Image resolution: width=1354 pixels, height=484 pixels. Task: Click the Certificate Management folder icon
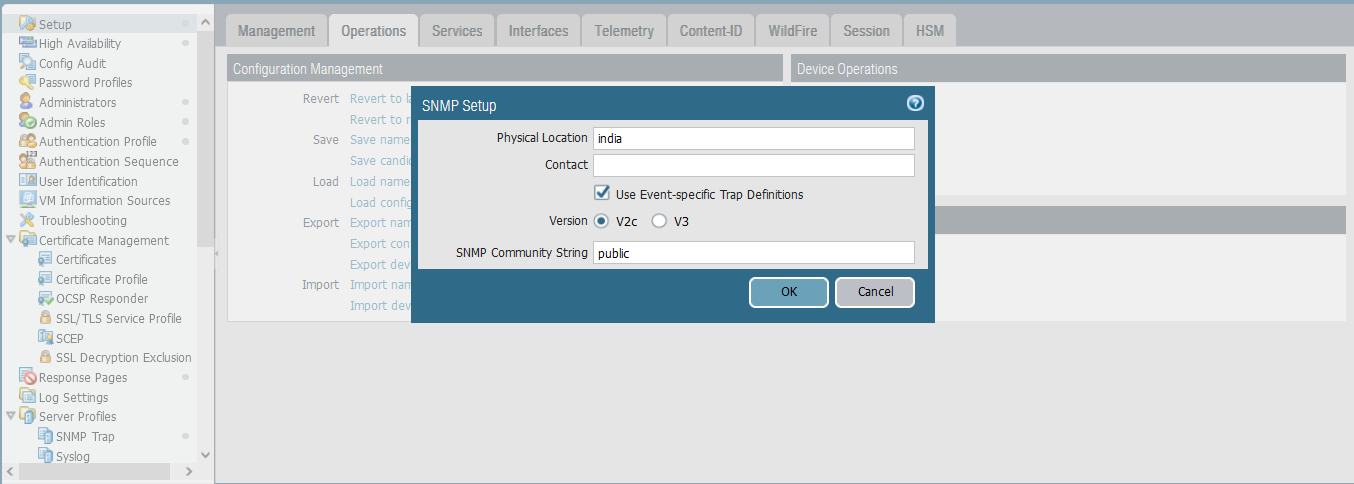coord(28,240)
